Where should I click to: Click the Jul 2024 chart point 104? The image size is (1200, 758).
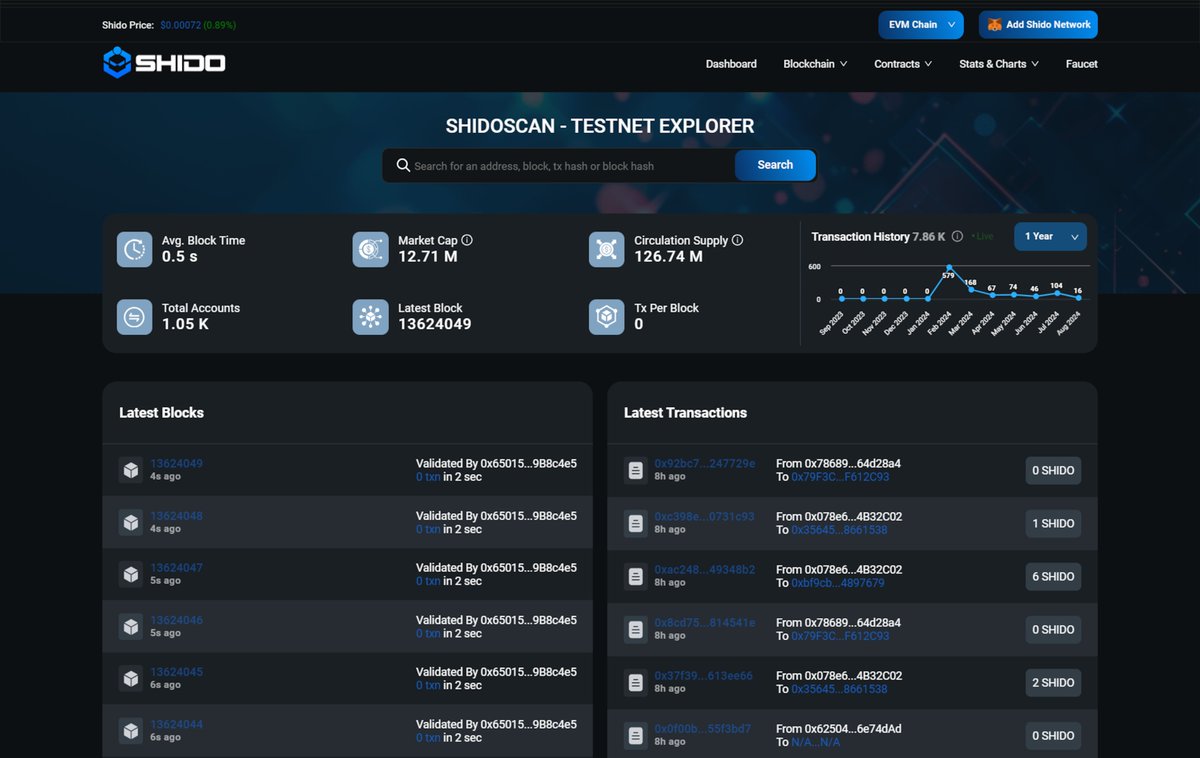pos(1056,293)
